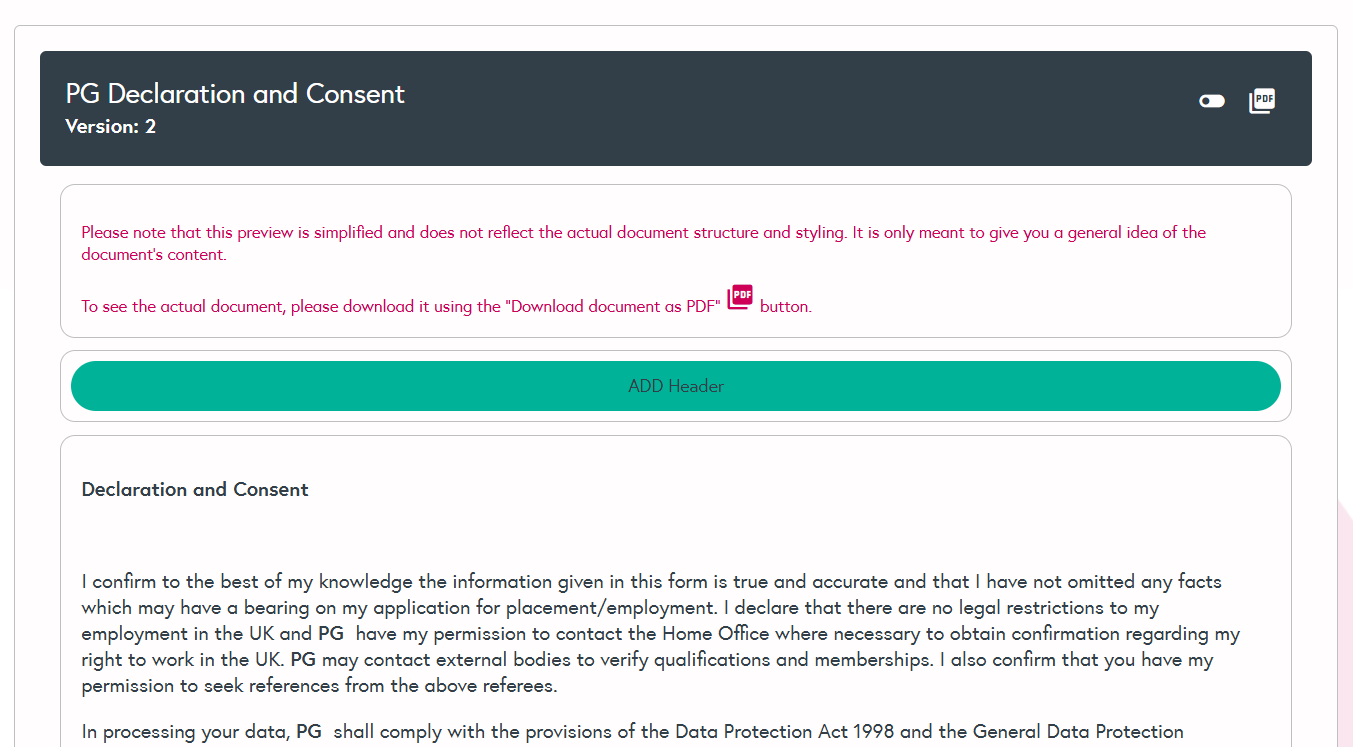This screenshot has width=1353, height=747.
Task: Click the red simplified-preview notice paragraph
Action: click(x=643, y=243)
